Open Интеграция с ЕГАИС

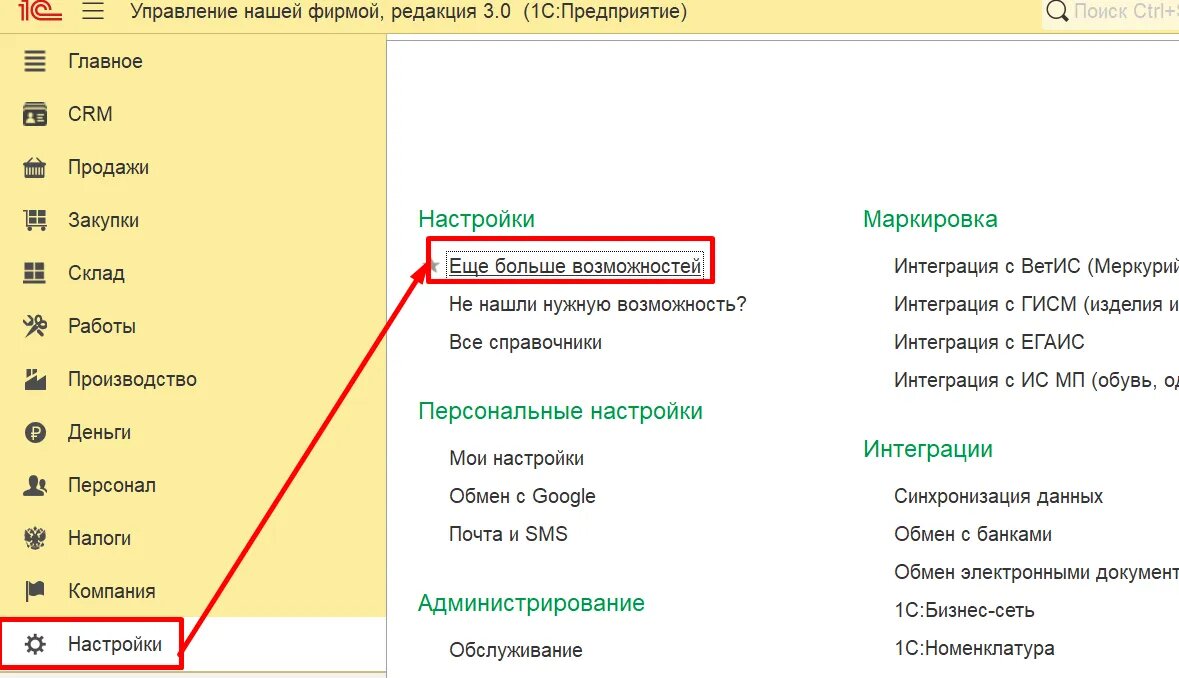[x=989, y=343]
